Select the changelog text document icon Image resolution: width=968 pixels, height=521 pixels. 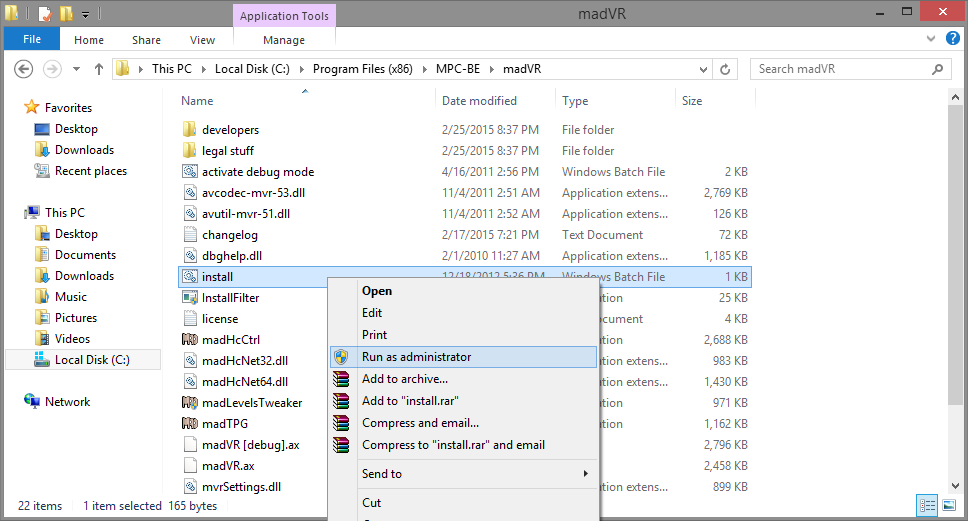tap(190, 235)
